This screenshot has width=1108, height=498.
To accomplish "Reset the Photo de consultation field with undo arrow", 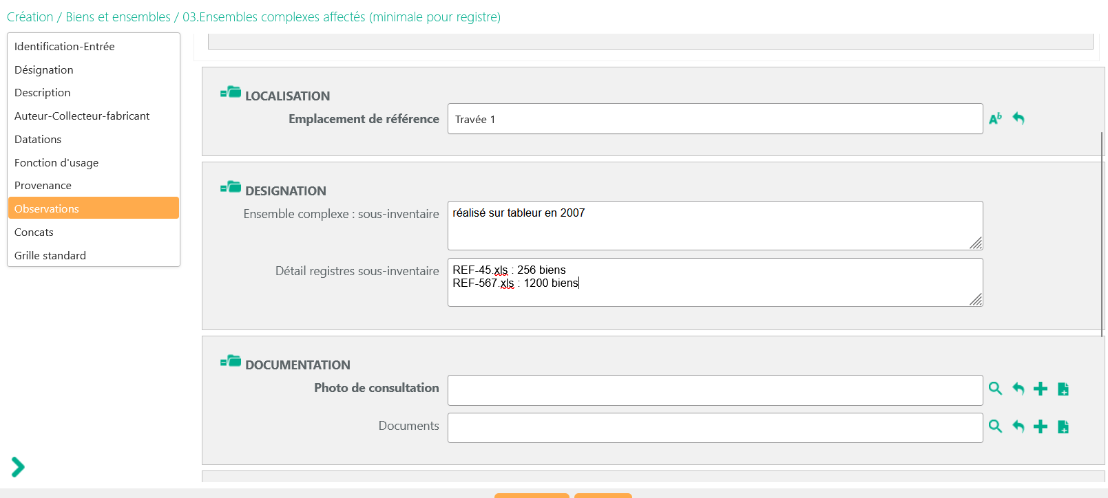I will (x=1018, y=389).
